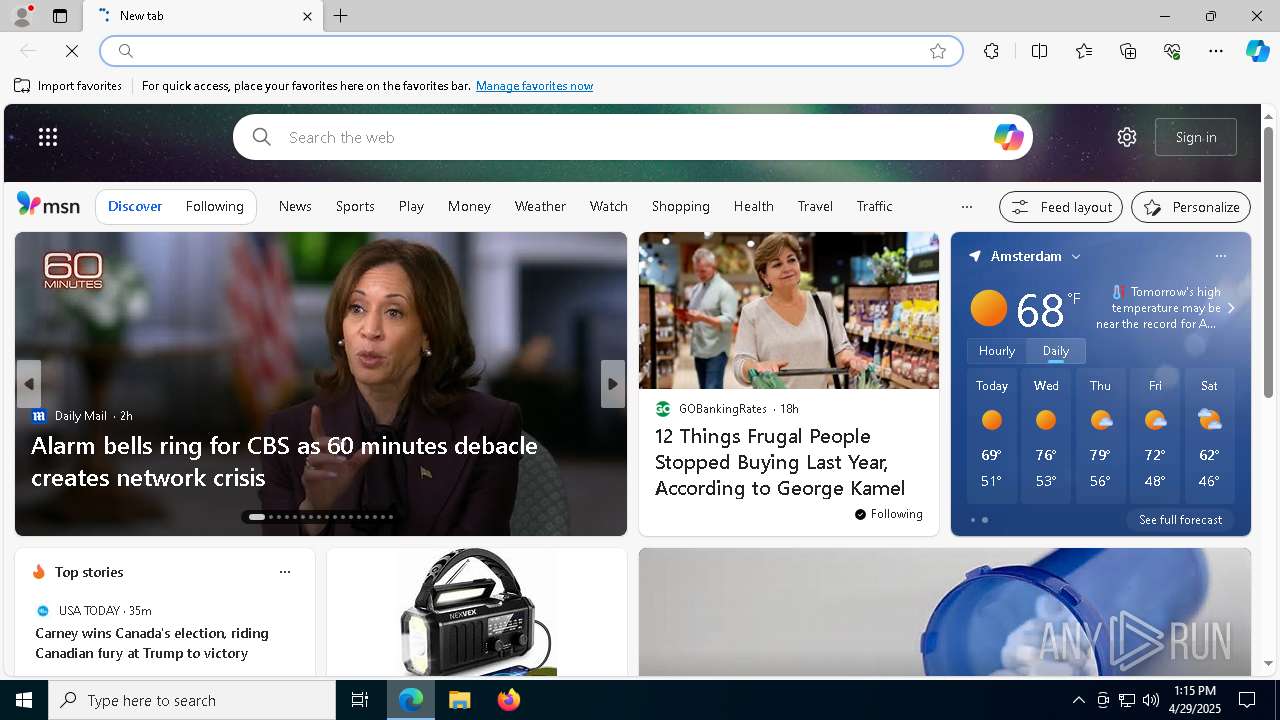Open weather card options ellipsis

(x=1220, y=256)
